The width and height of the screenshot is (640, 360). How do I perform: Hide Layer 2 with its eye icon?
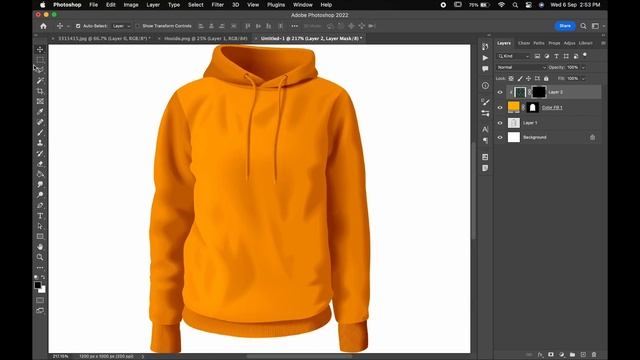coord(500,92)
